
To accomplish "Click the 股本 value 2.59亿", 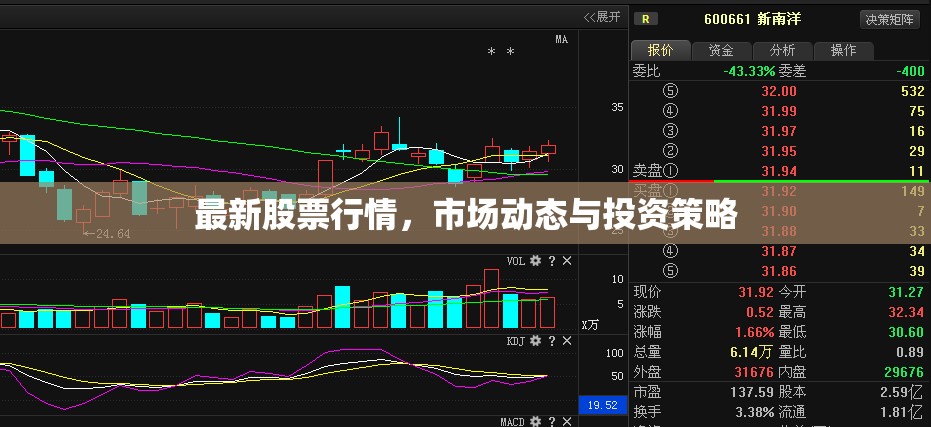I will (x=902, y=393).
